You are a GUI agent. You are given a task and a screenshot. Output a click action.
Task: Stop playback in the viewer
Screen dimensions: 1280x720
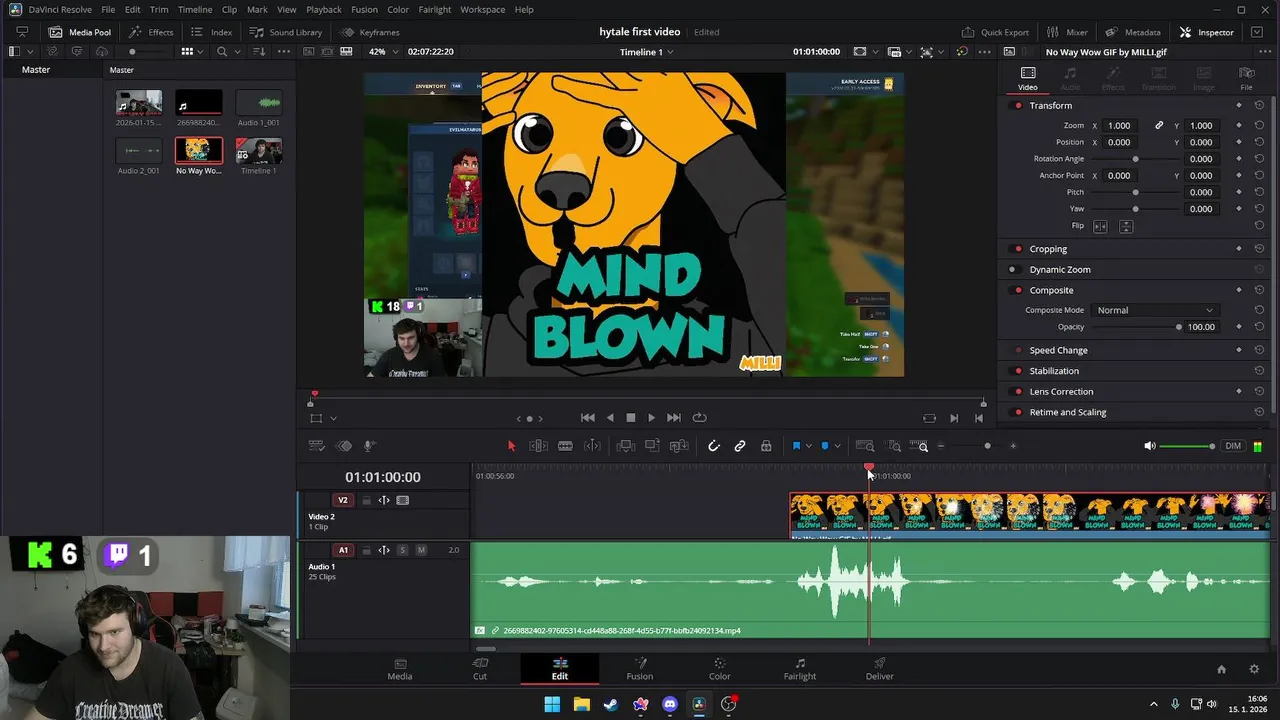[x=630, y=418]
